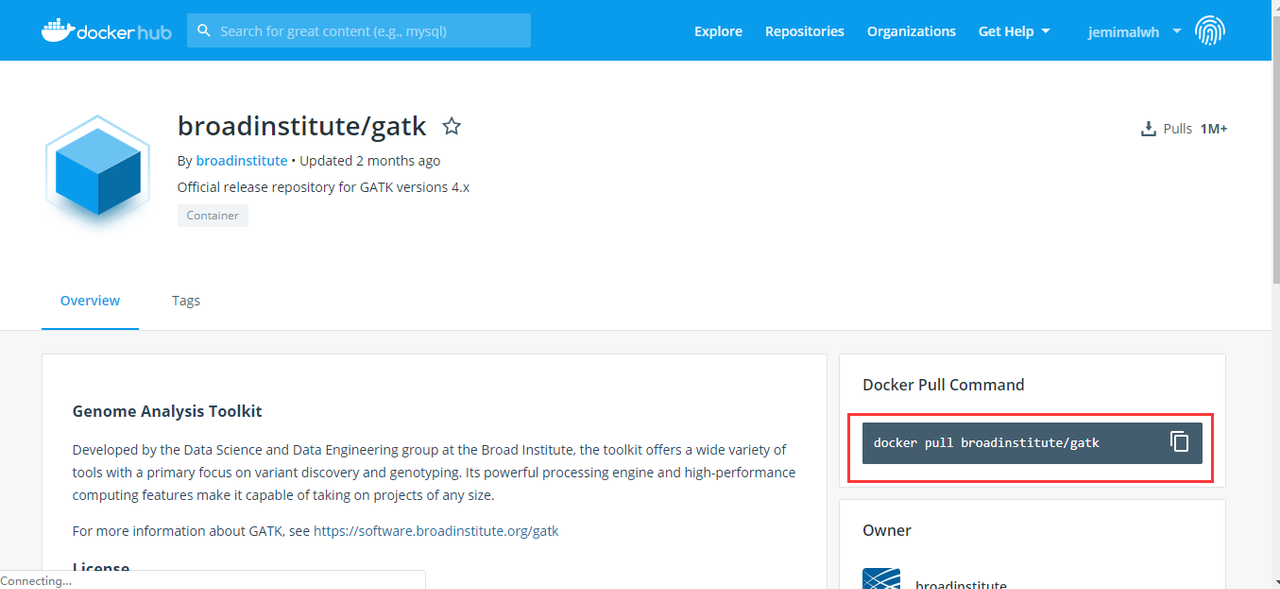
Task: Open the jemimalwh account dropdown
Action: (1135, 31)
